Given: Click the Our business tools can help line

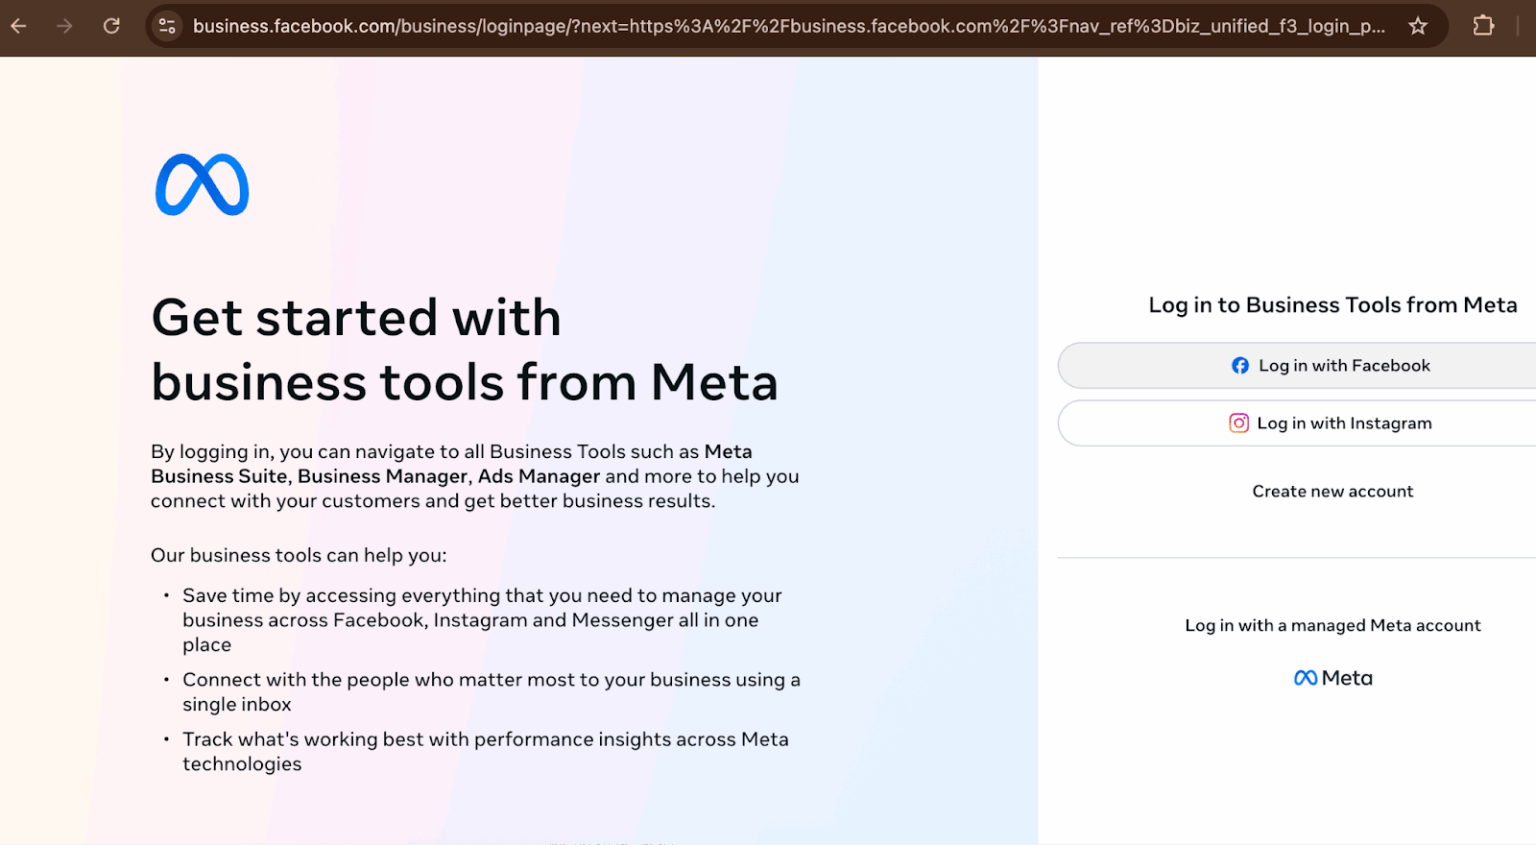Looking at the screenshot, I should [x=299, y=555].
